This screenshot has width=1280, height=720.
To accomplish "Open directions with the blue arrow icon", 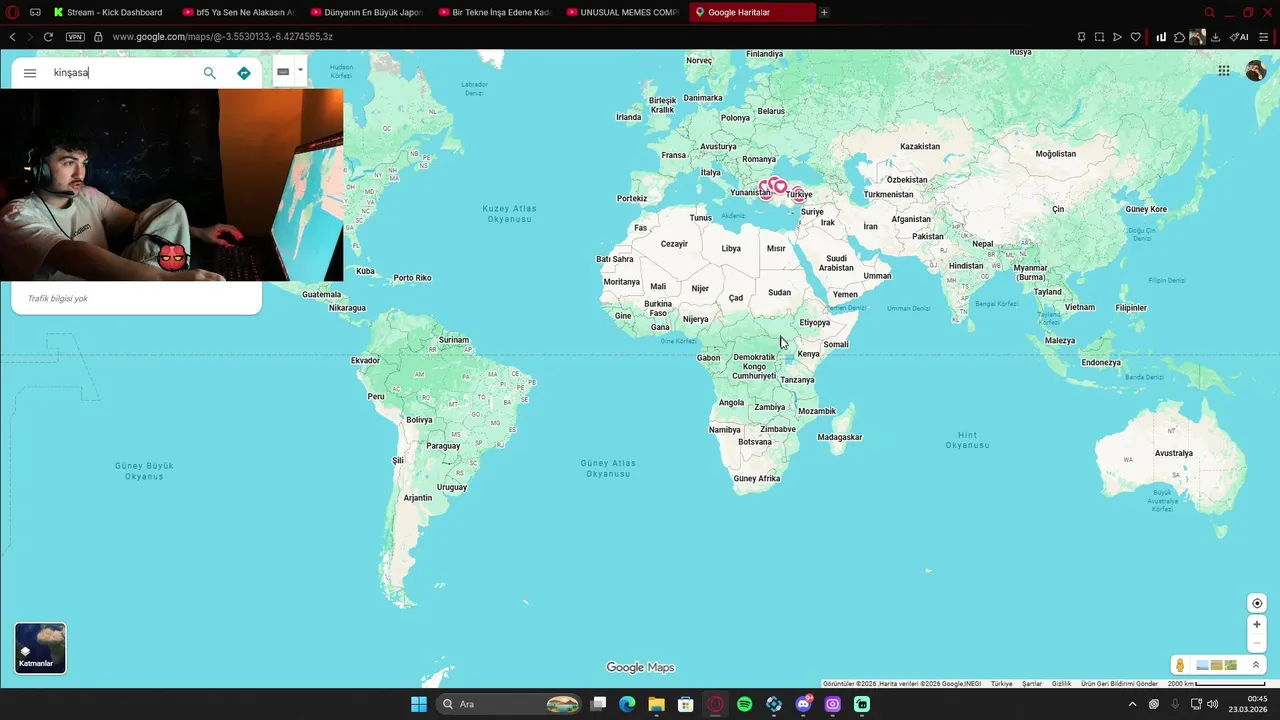I will pos(244,73).
